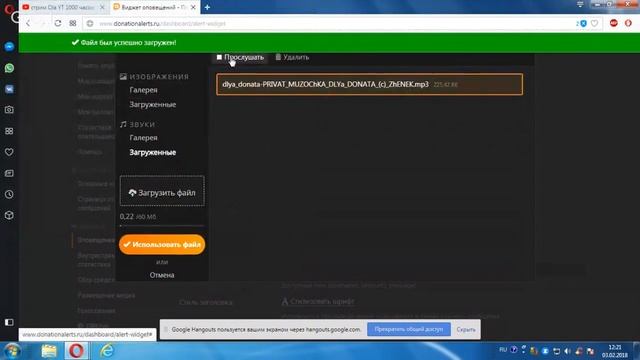
Task: Reload the current page
Action: (x=58, y=23)
